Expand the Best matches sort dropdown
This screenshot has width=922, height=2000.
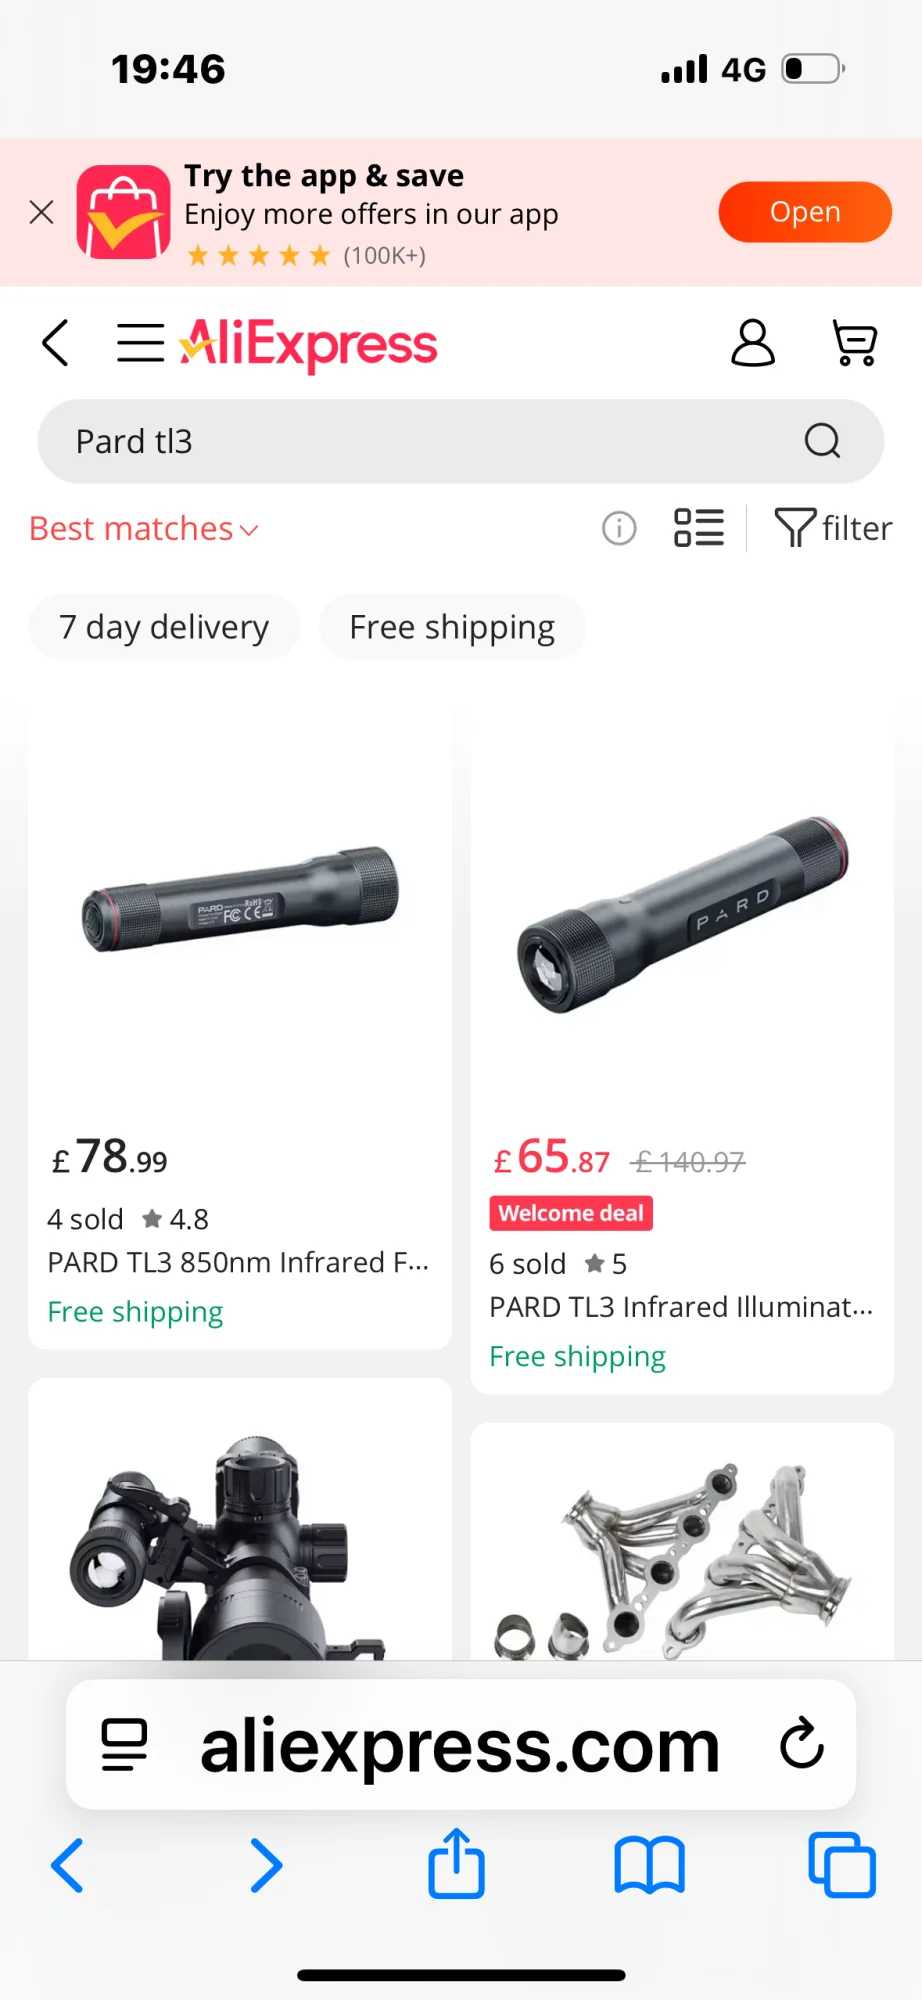pyautogui.click(x=144, y=529)
